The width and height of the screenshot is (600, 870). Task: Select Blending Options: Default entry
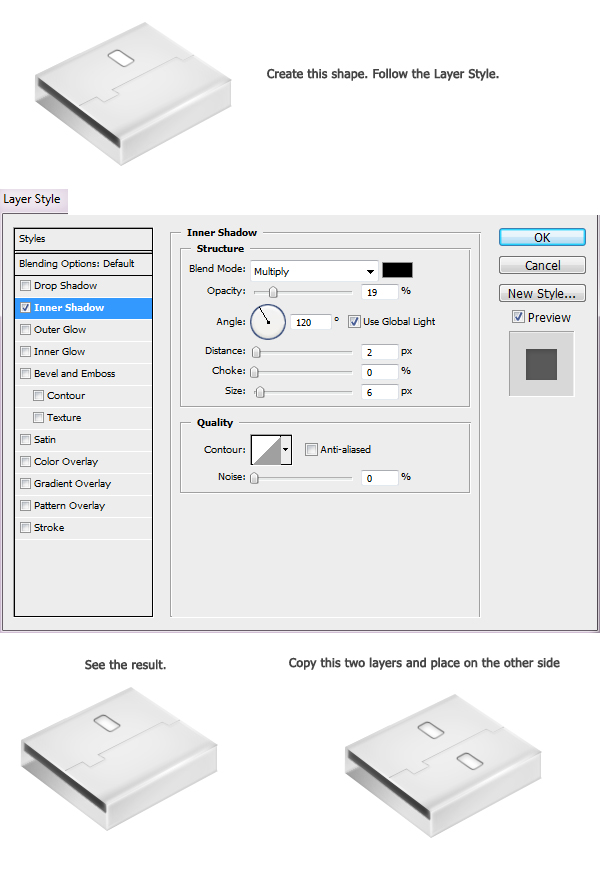pos(83,264)
